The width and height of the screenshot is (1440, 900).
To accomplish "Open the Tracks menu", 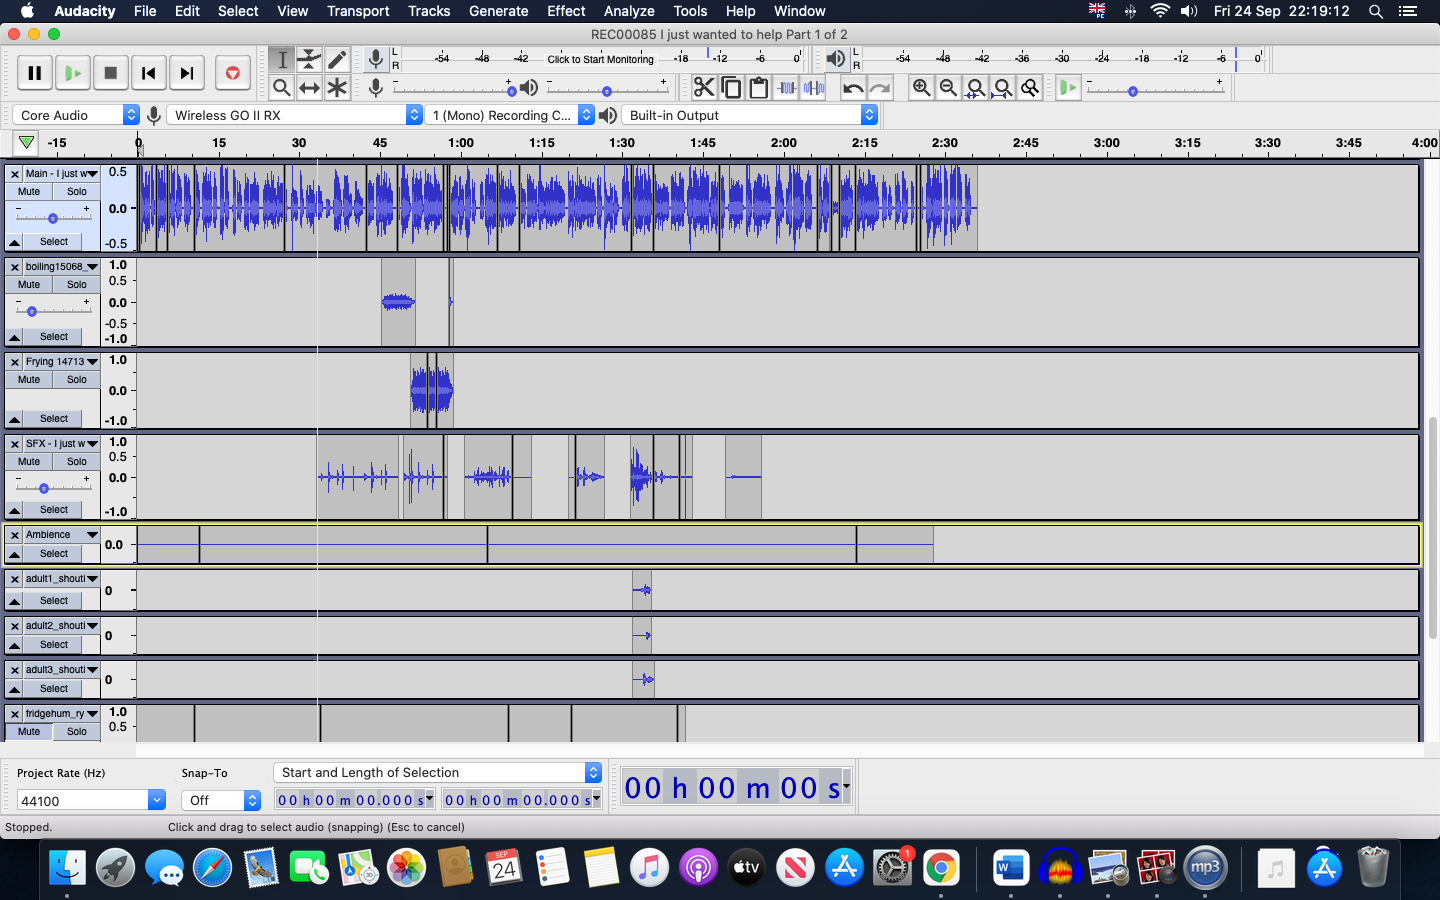I will pyautogui.click(x=429, y=11).
